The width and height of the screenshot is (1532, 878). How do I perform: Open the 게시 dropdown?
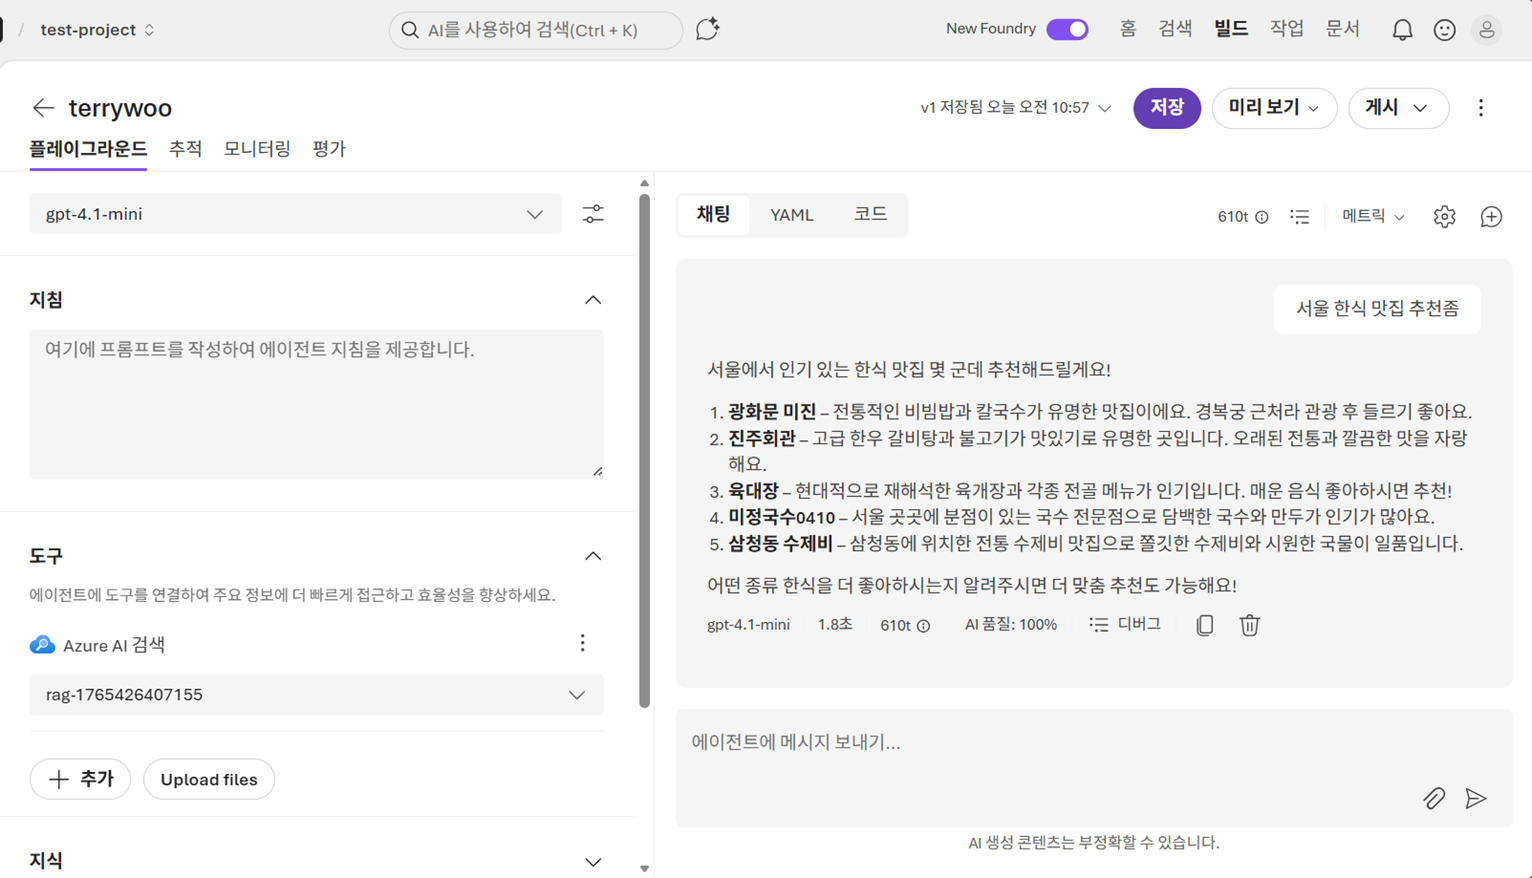pos(1398,108)
